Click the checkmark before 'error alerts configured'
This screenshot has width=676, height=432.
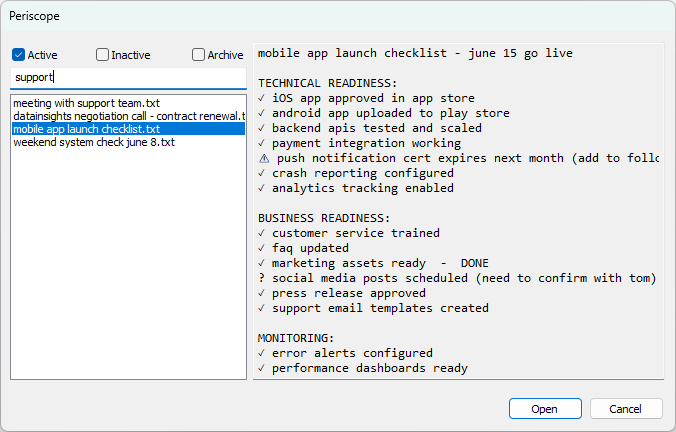262,353
